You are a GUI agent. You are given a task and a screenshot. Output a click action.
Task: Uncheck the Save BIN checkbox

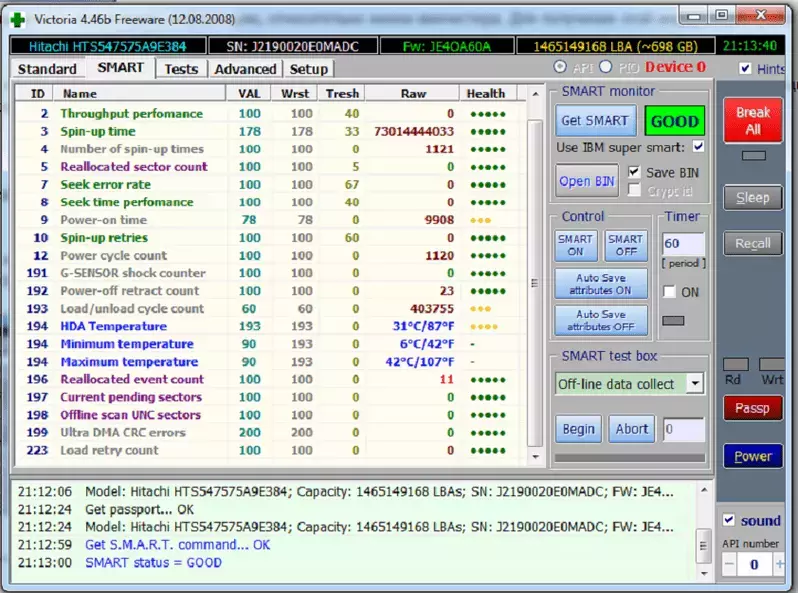(634, 172)
